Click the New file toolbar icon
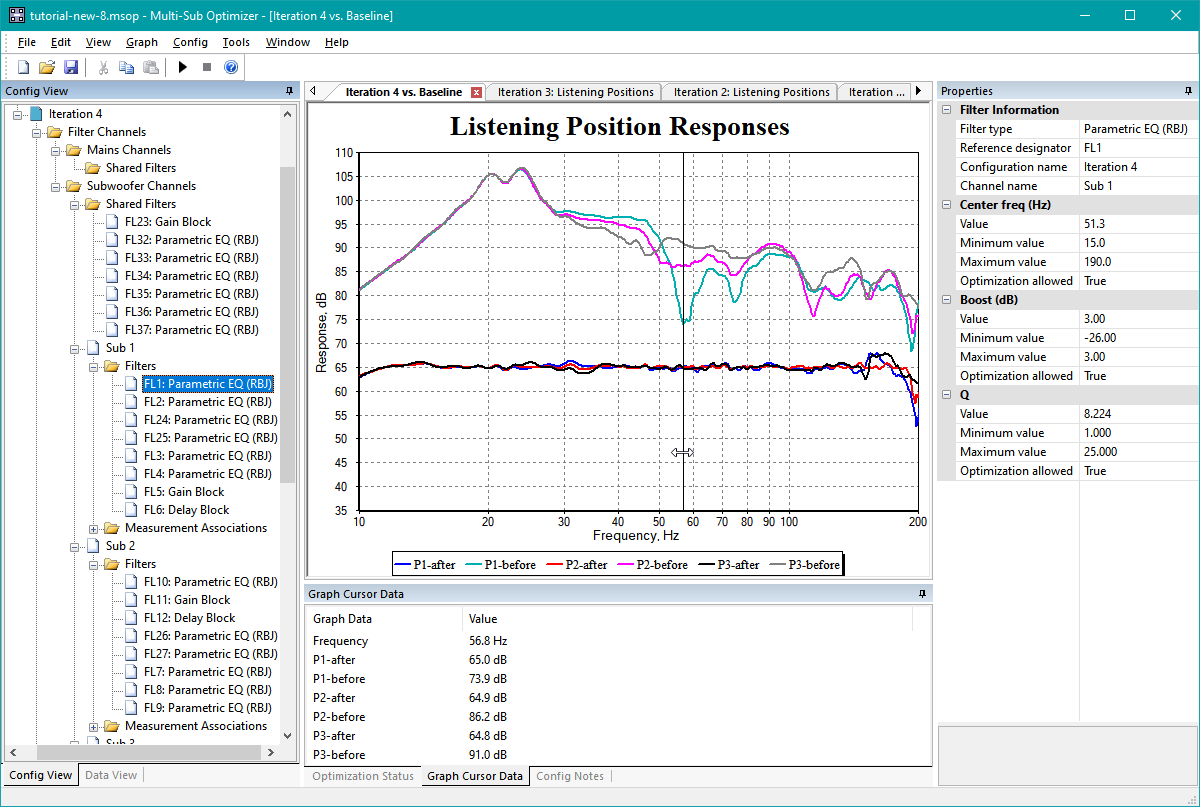This screenshot has height=807, width=1200. pyautogui.click(x=23, y=67)
